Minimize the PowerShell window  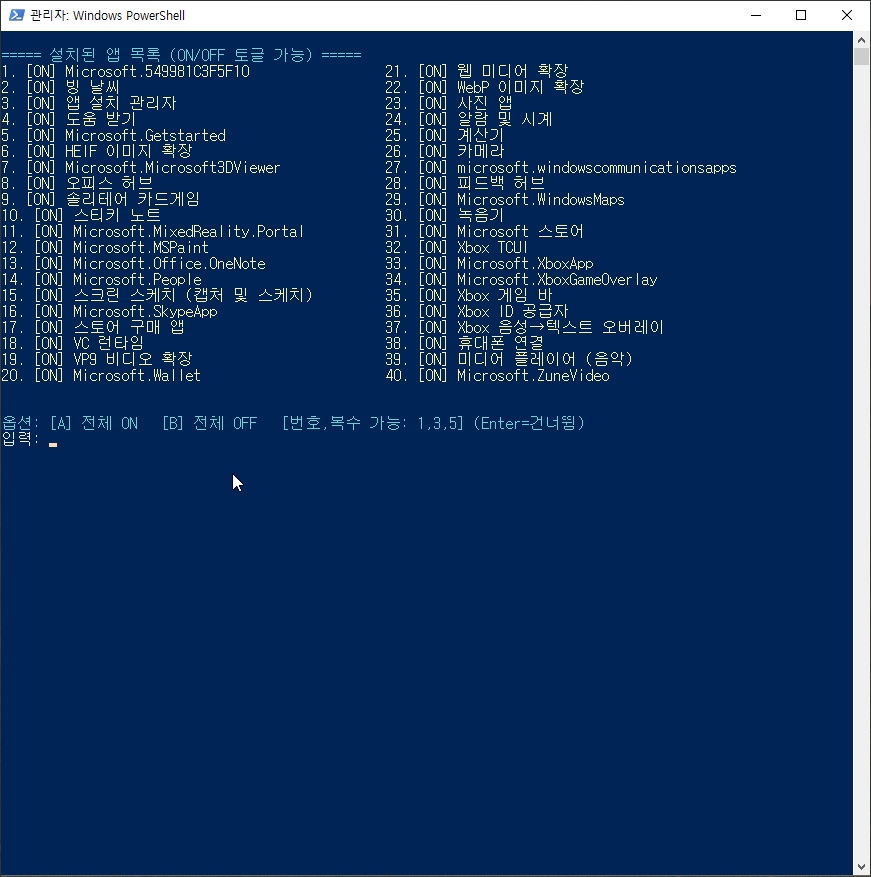coord(756,15)
